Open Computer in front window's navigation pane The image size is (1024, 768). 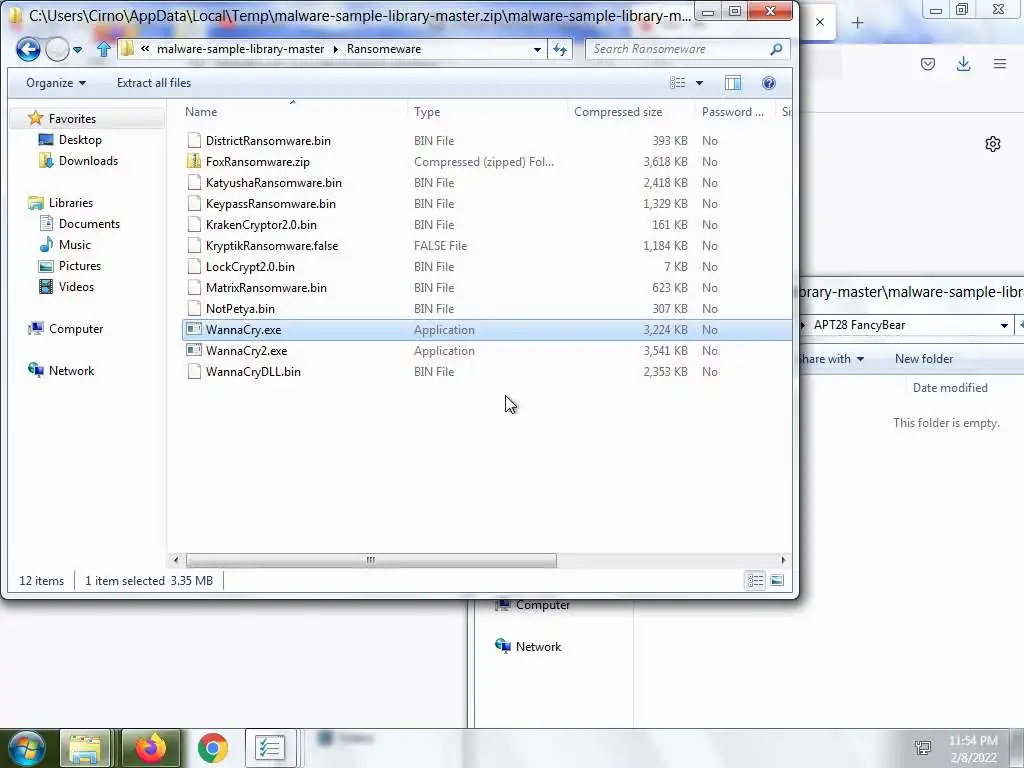76,328
